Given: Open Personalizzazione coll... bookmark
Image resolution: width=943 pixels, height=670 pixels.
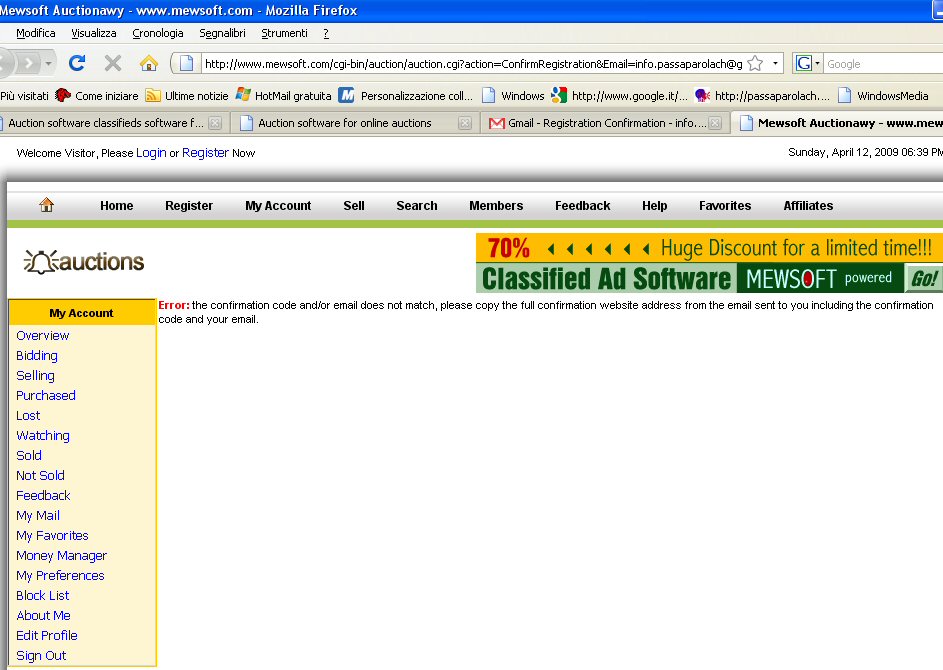Looking at the screenshot, I should pyautogui.click(x=406, y=96).
